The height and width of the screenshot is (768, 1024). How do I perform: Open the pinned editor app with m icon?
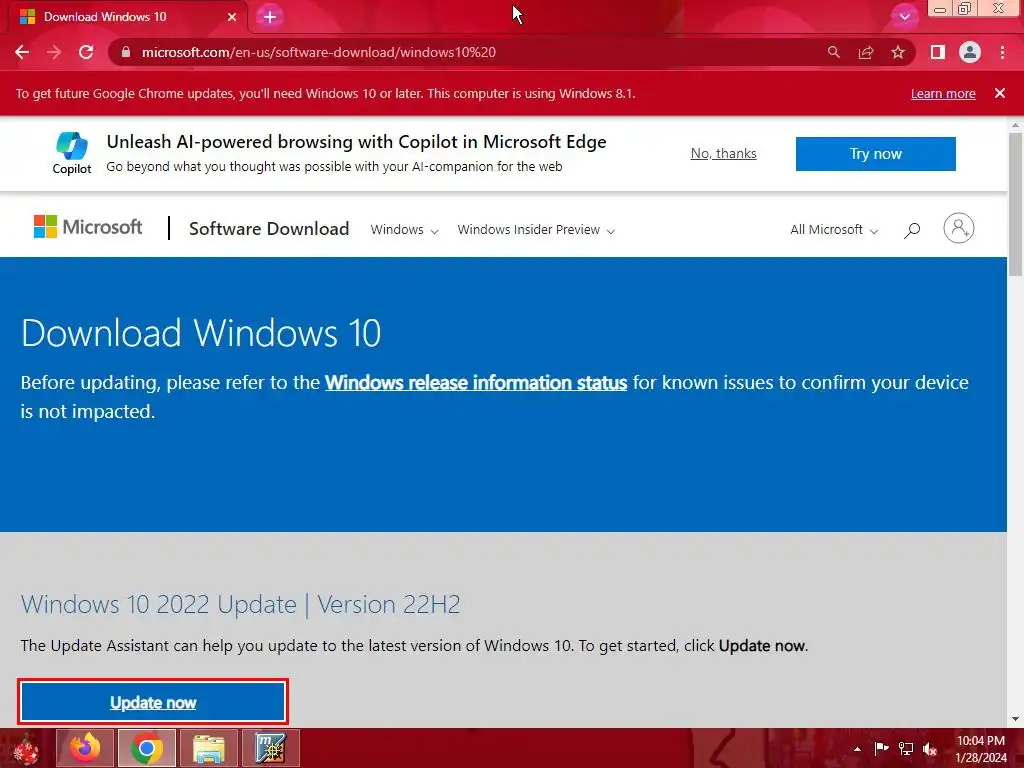[x=270, y=748]
